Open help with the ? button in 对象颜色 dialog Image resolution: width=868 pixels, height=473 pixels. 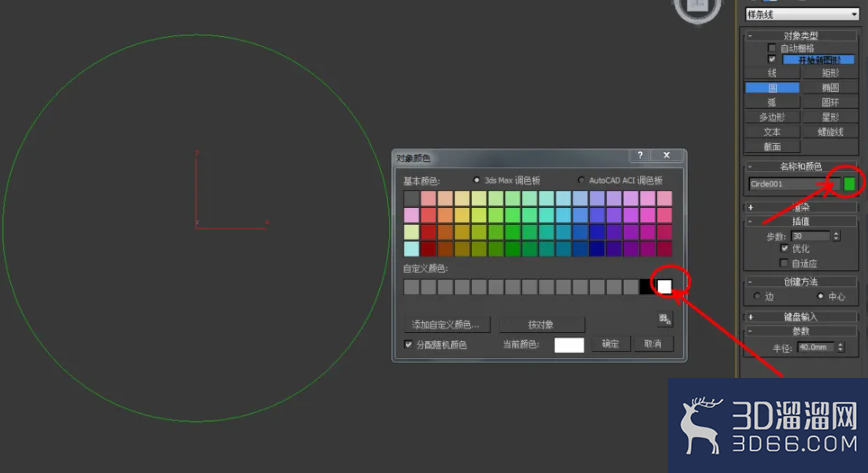[640, 155]
